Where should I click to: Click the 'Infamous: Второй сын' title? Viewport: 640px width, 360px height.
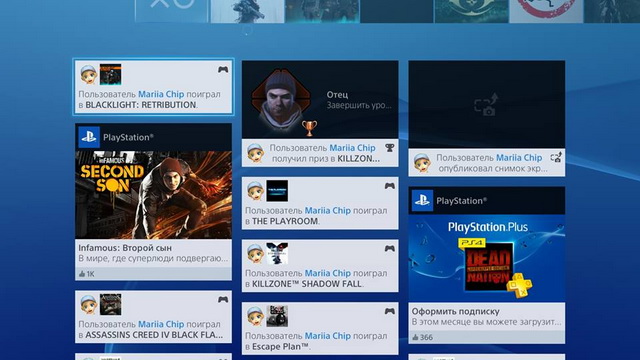click(x=125, y=248)
